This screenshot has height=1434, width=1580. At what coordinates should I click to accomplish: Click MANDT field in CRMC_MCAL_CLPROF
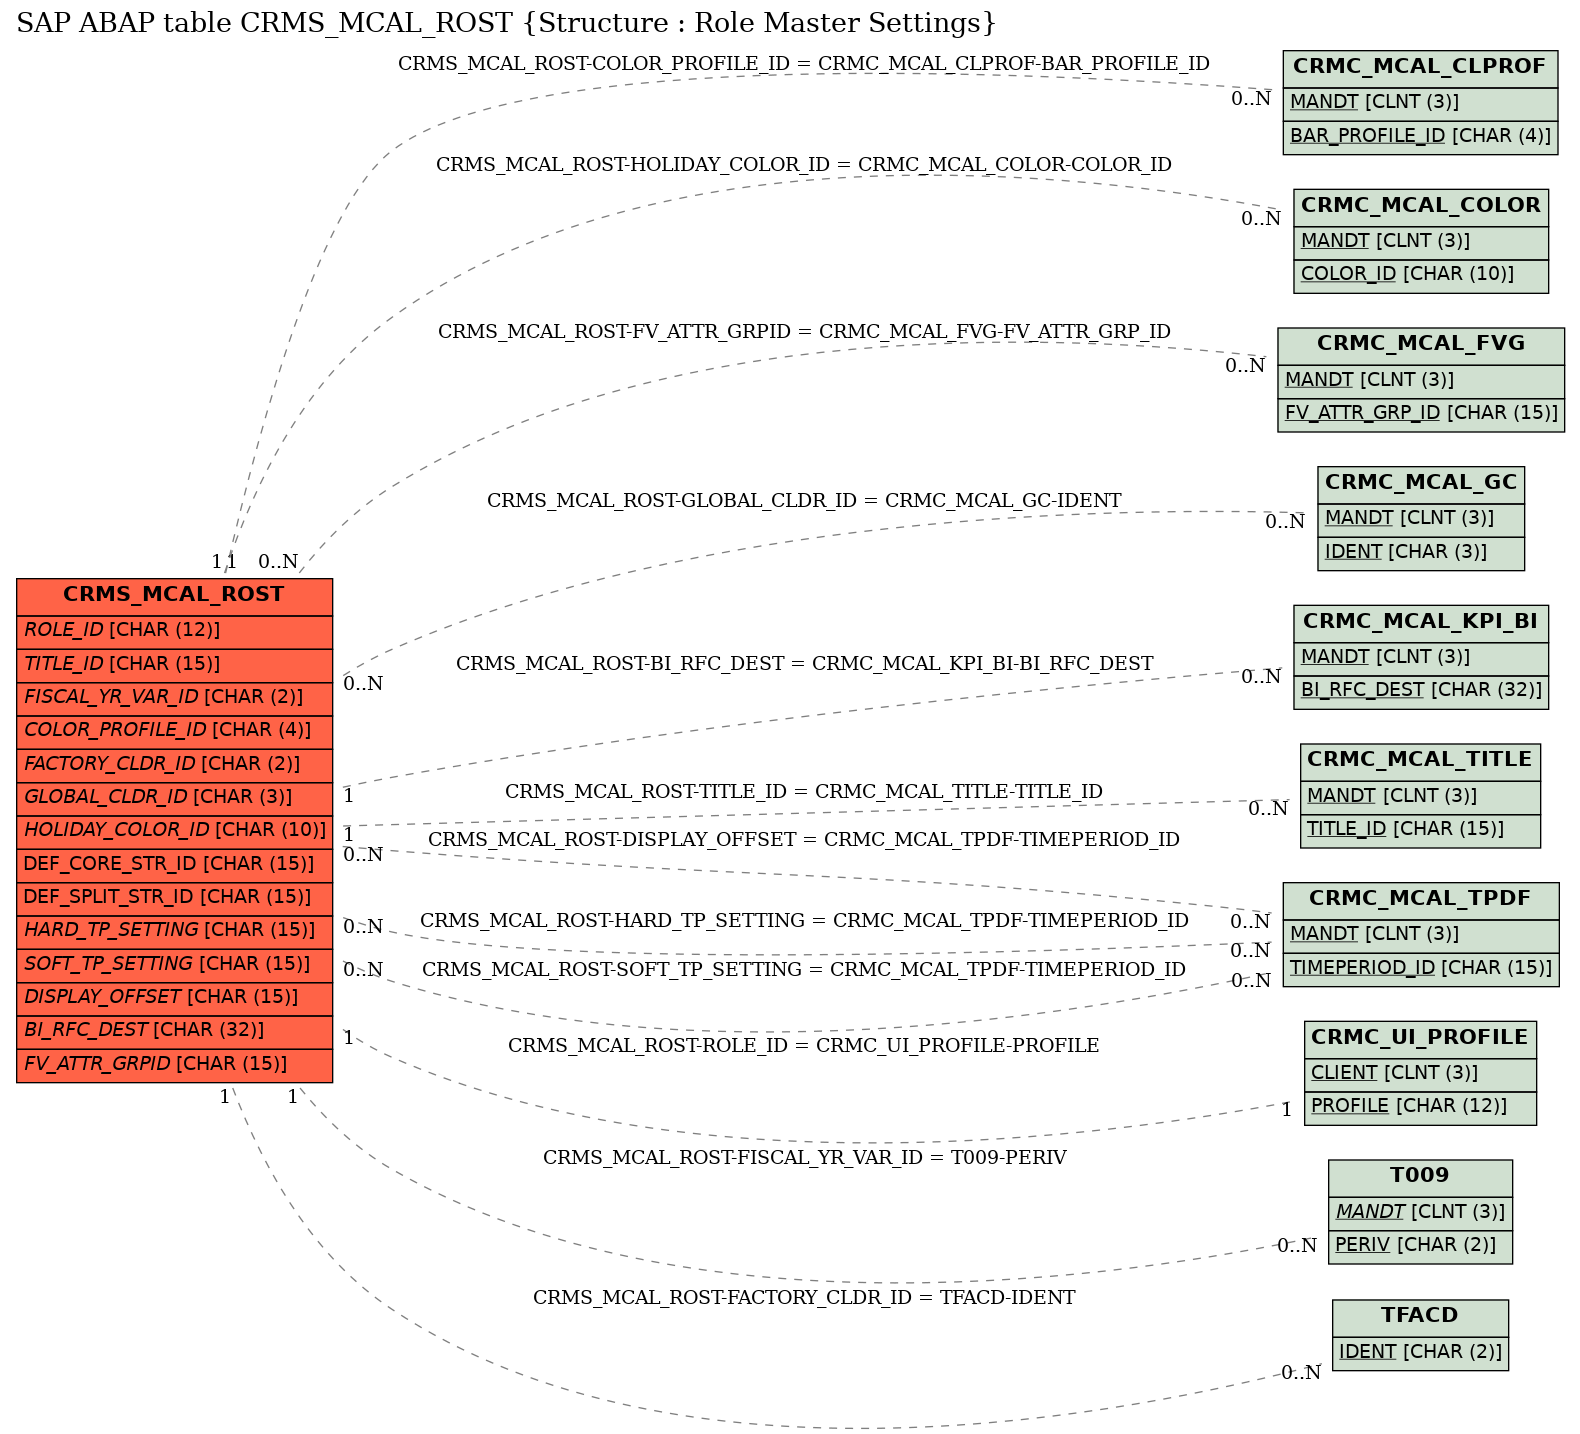coord(1420,103)
